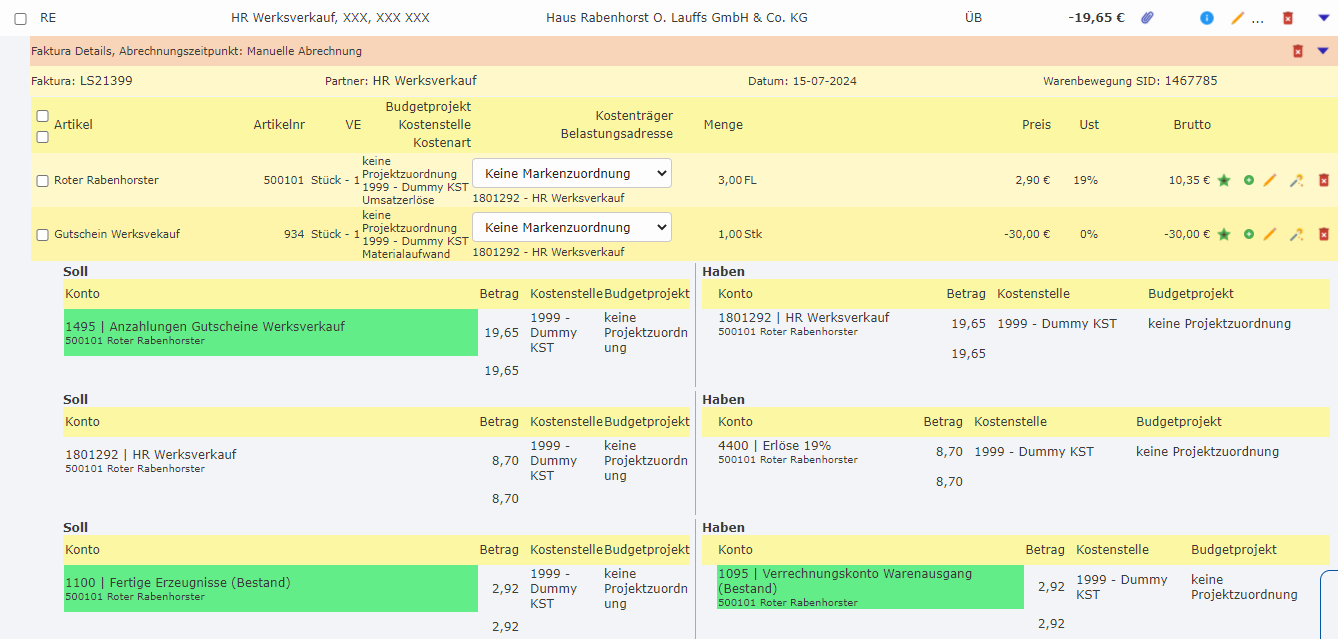Image resolution: width=1338 pixels, height=639 pixels.
Task: Open the blue info icon in RE row
Action: (x=1207, y=18)
